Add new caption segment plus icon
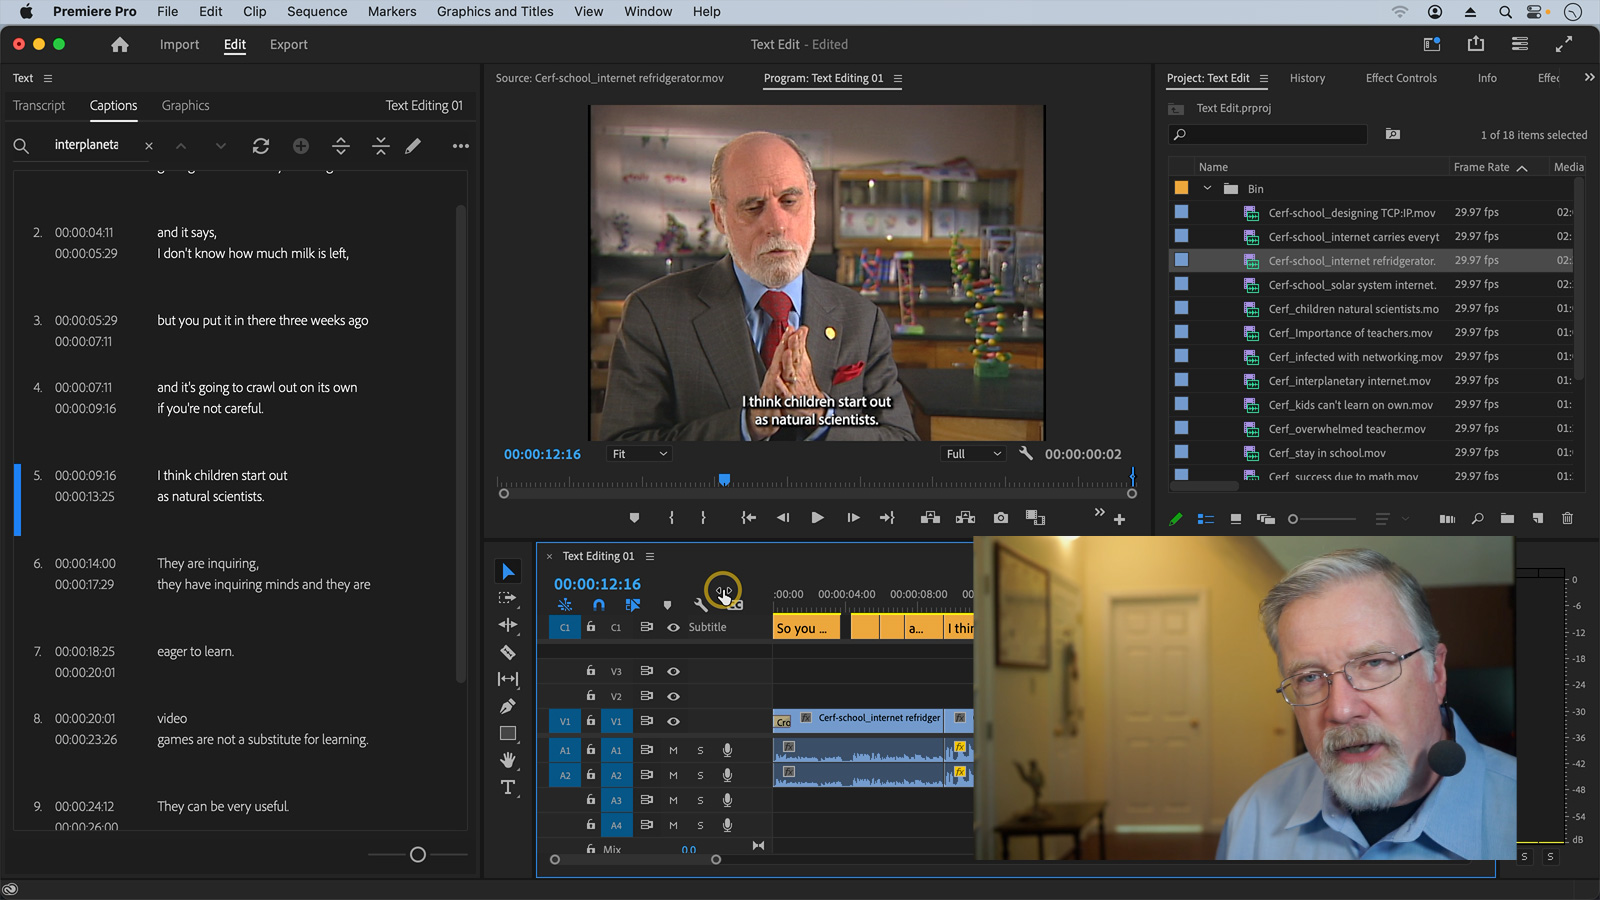This screenshot has height=900, width=1600. (x=301, y=146)
